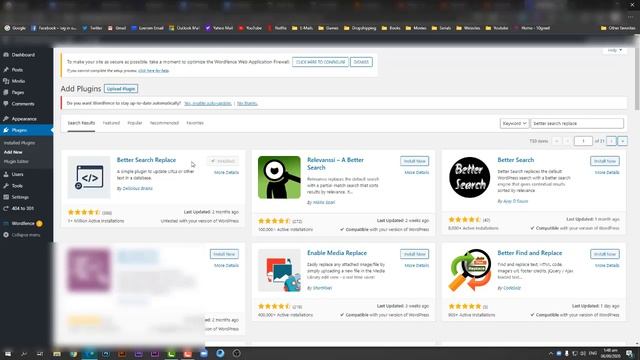This screenshot has width=640, height=360.
Task: Click the current page number field
Action: point(583,141)
